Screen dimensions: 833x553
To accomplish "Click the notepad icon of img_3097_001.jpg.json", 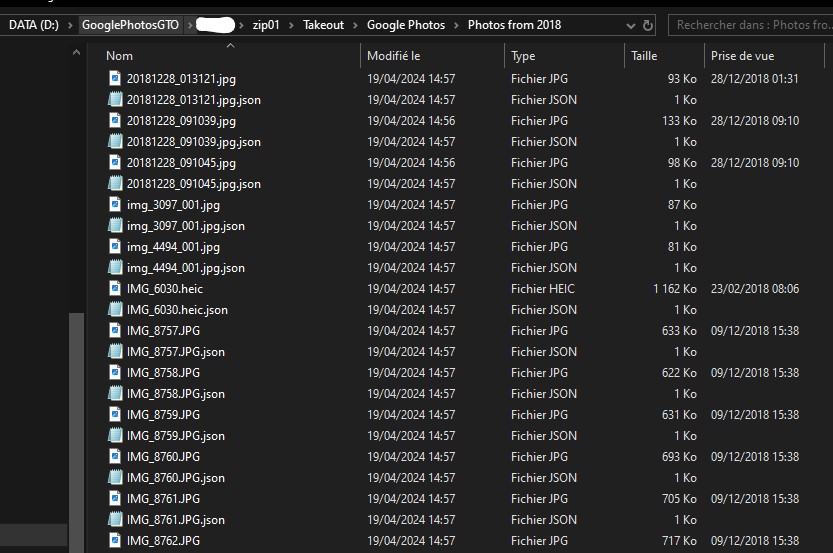I will point(115,225).
